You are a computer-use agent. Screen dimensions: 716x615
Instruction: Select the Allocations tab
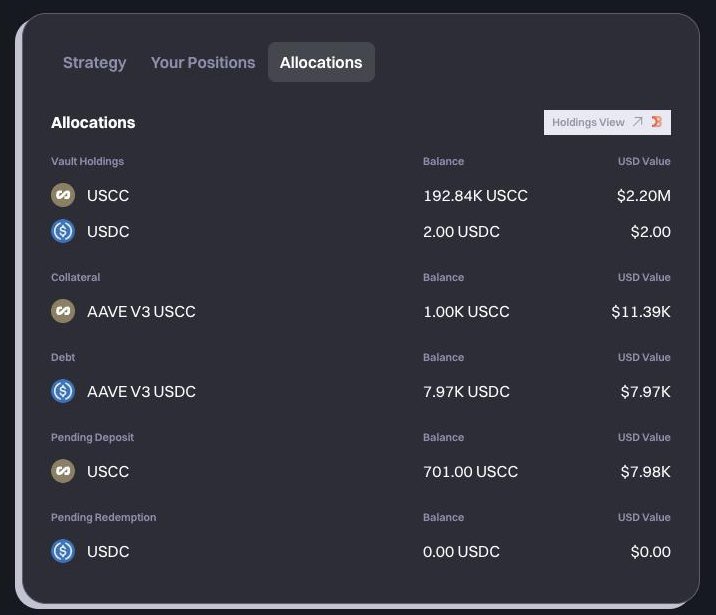[321, 62]
